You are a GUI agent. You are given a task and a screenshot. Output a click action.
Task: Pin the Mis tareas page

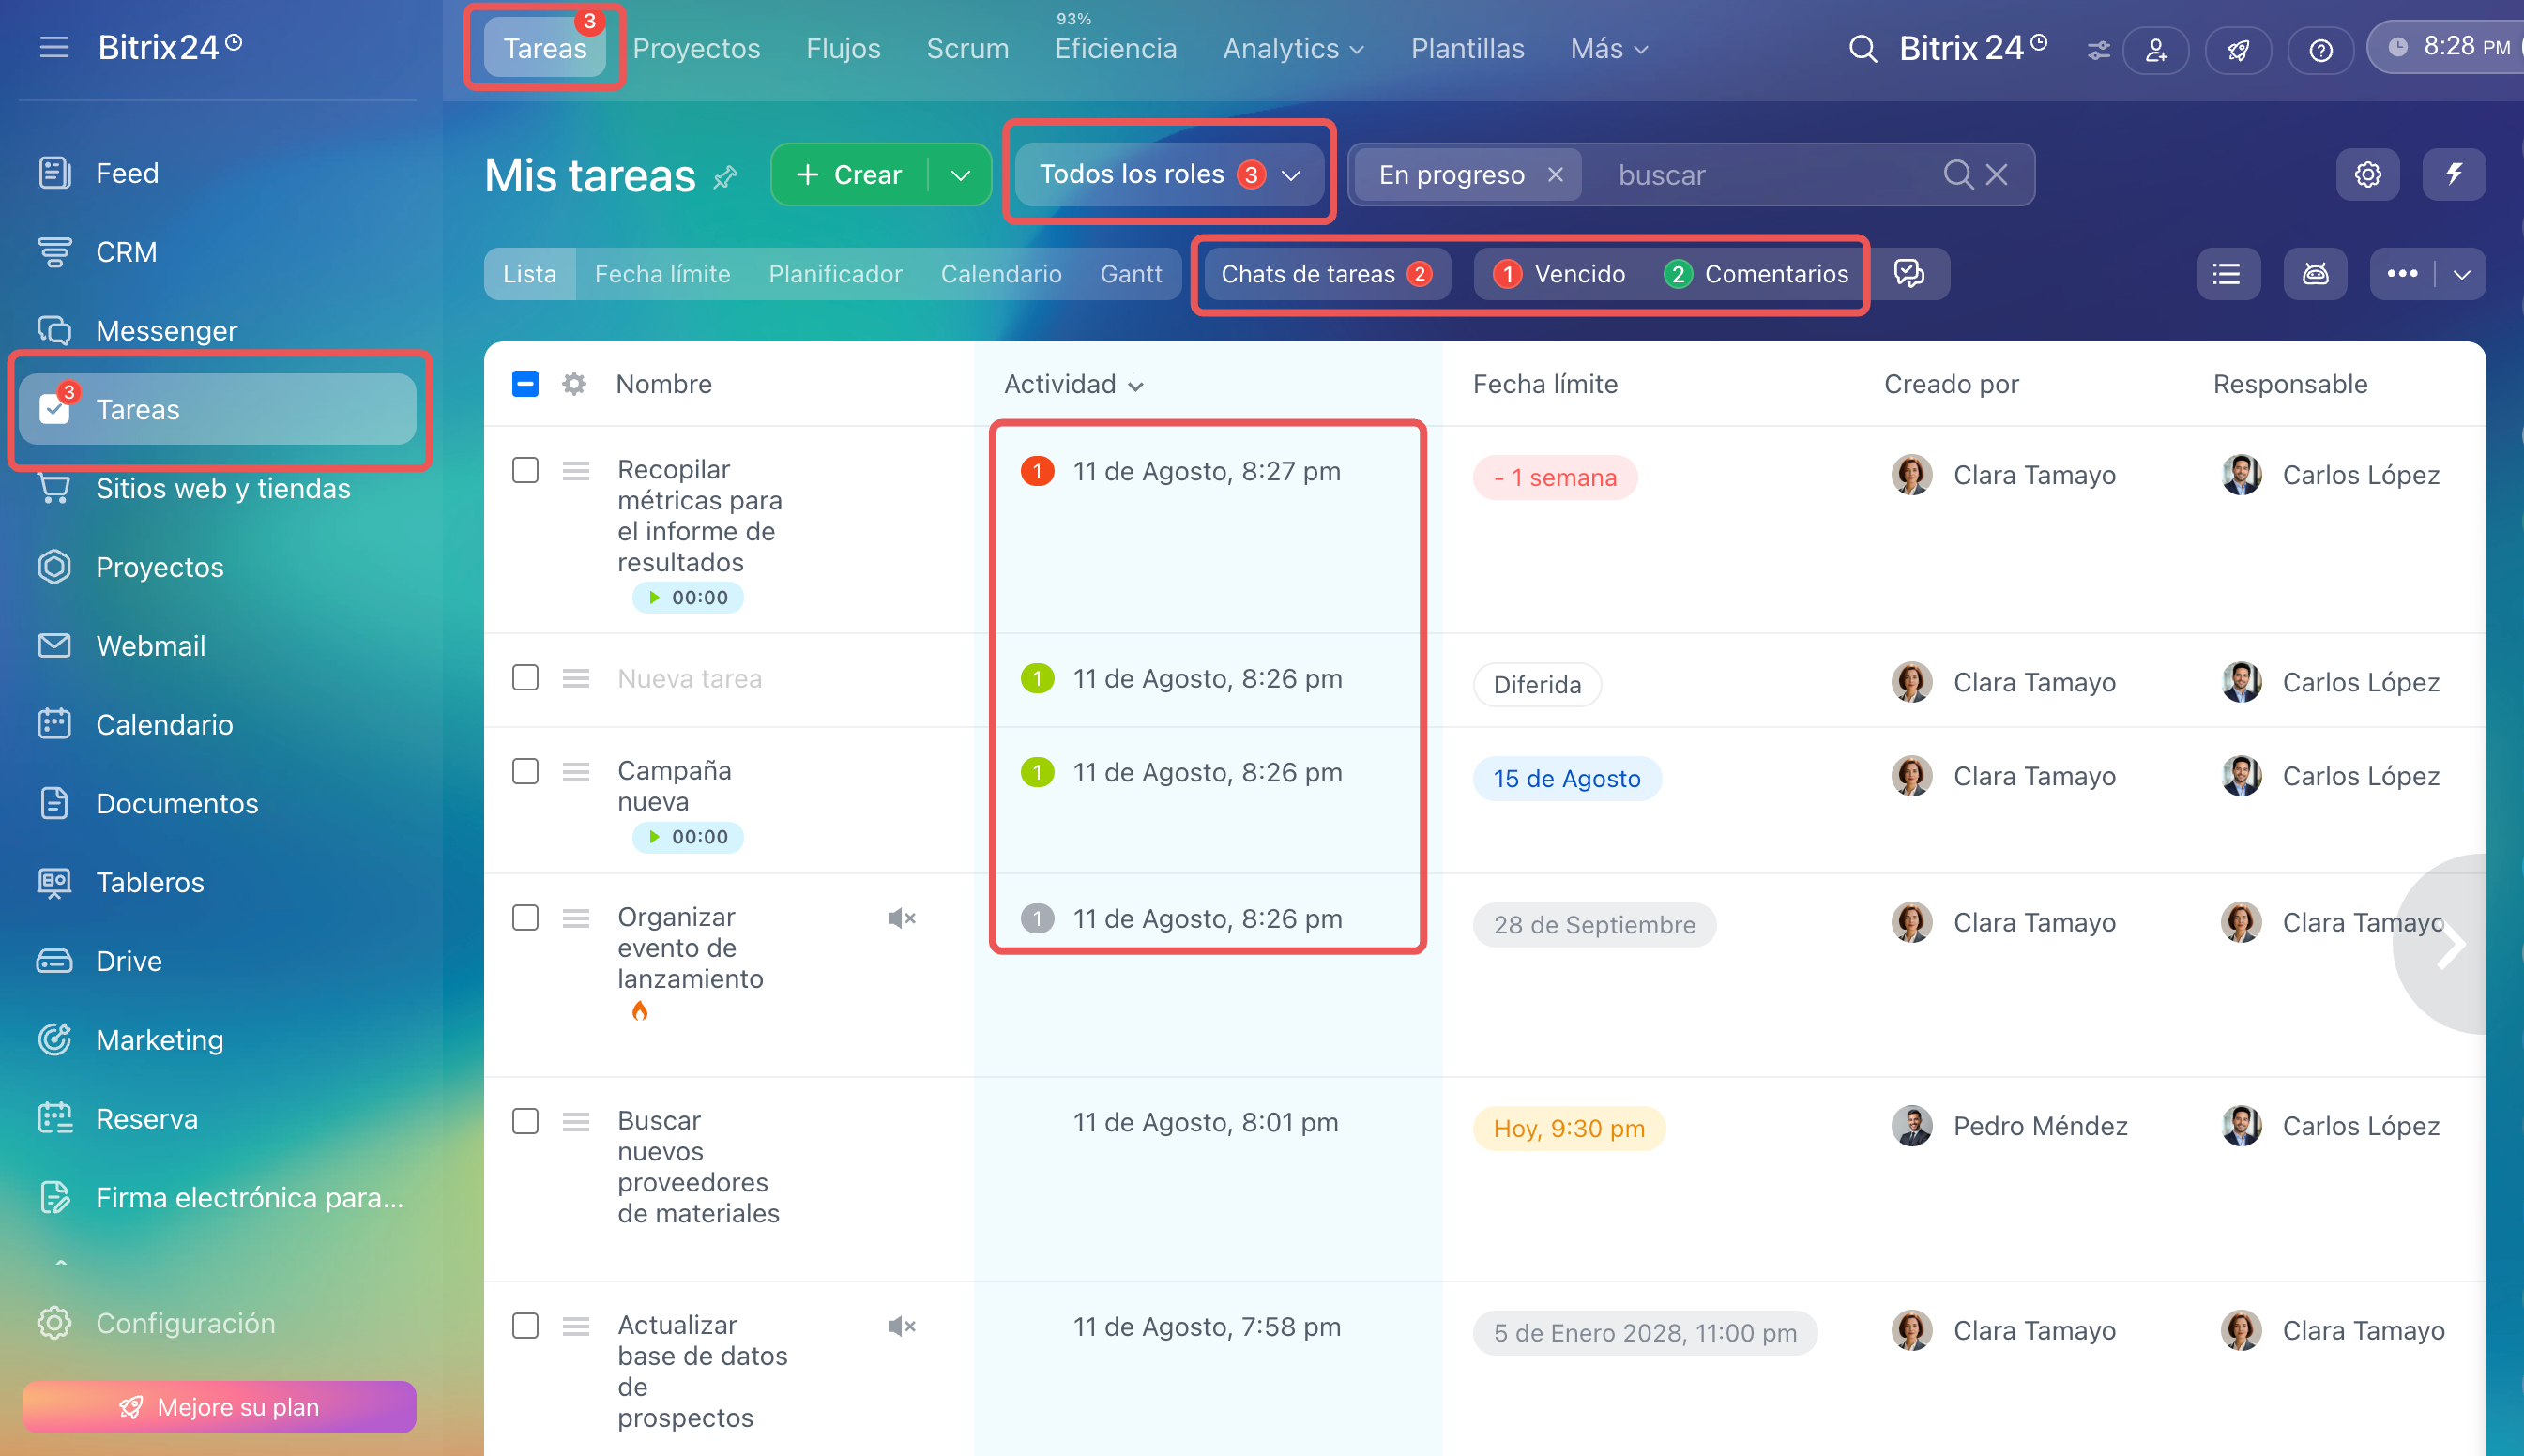coord(725,177)
